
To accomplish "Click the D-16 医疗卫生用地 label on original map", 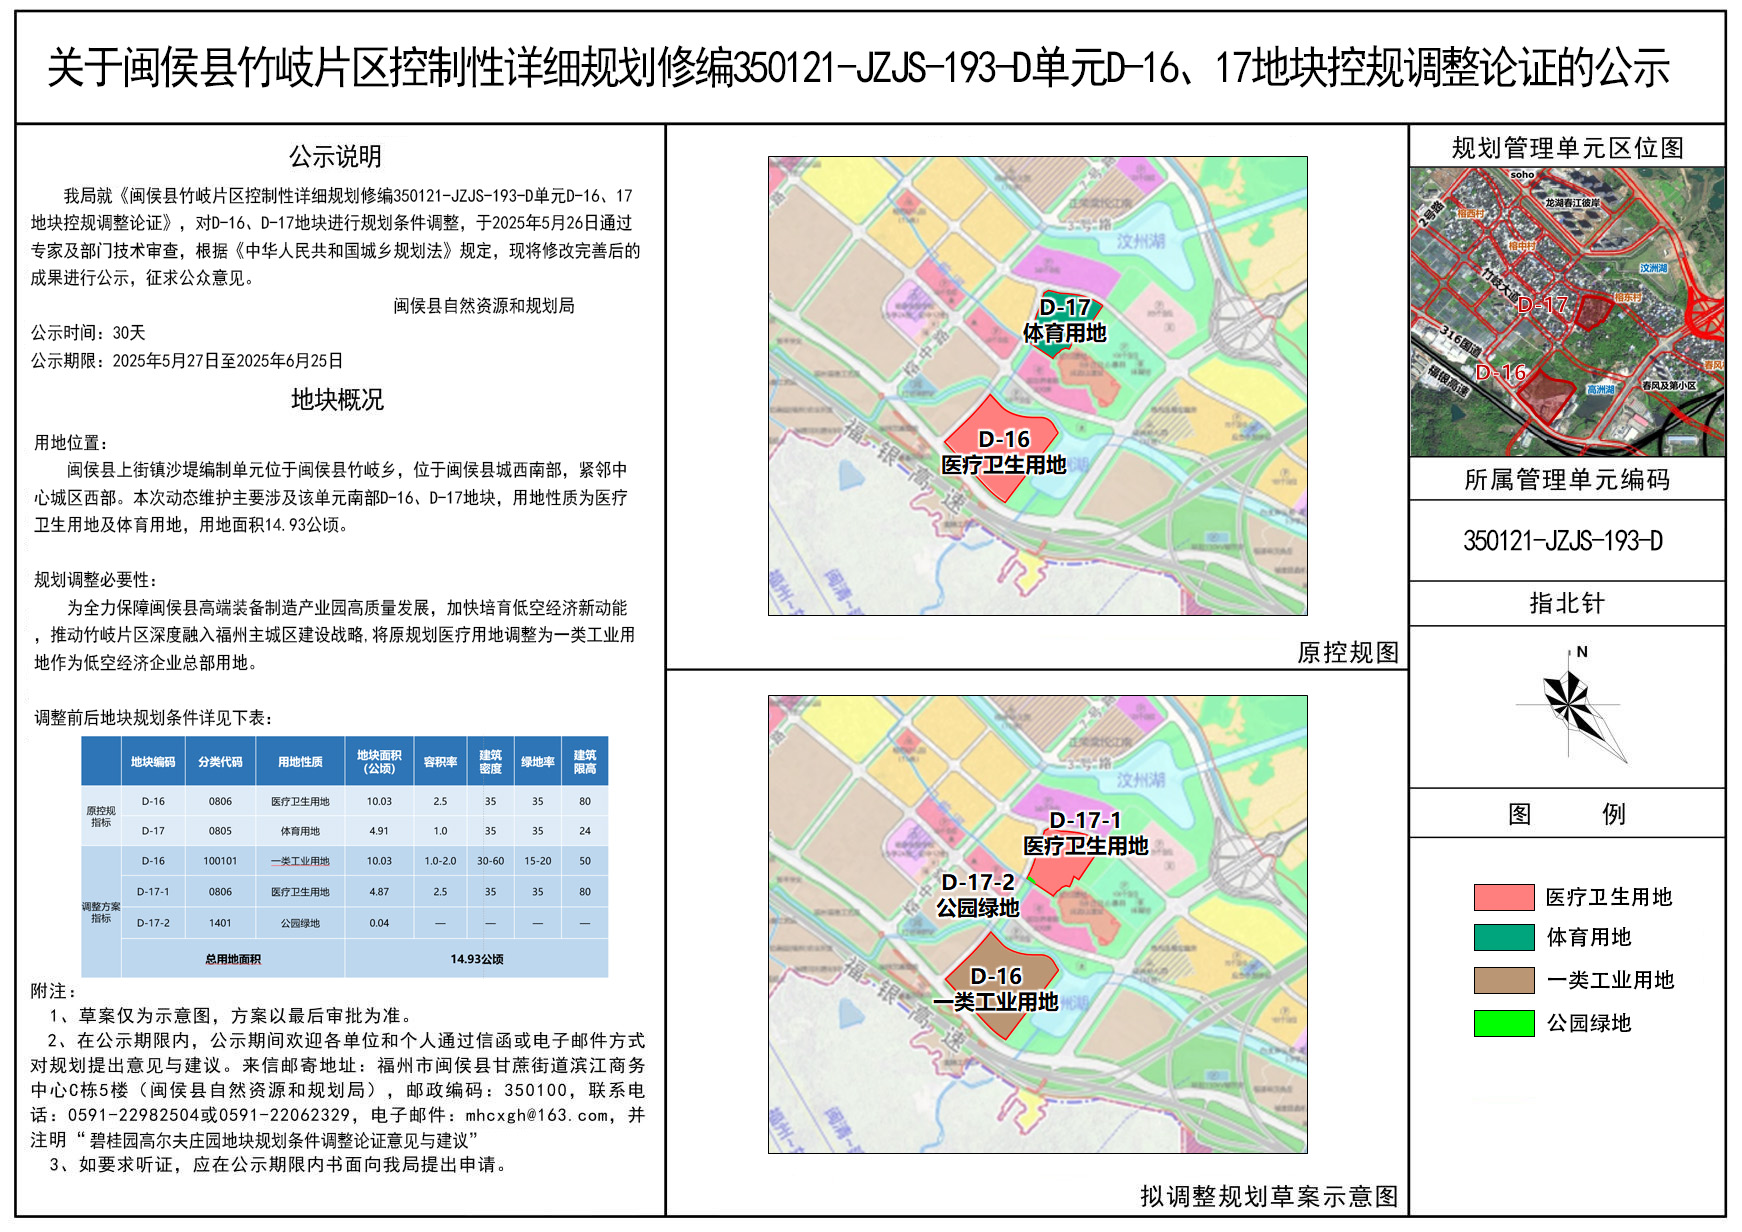I will (1004, 452).
